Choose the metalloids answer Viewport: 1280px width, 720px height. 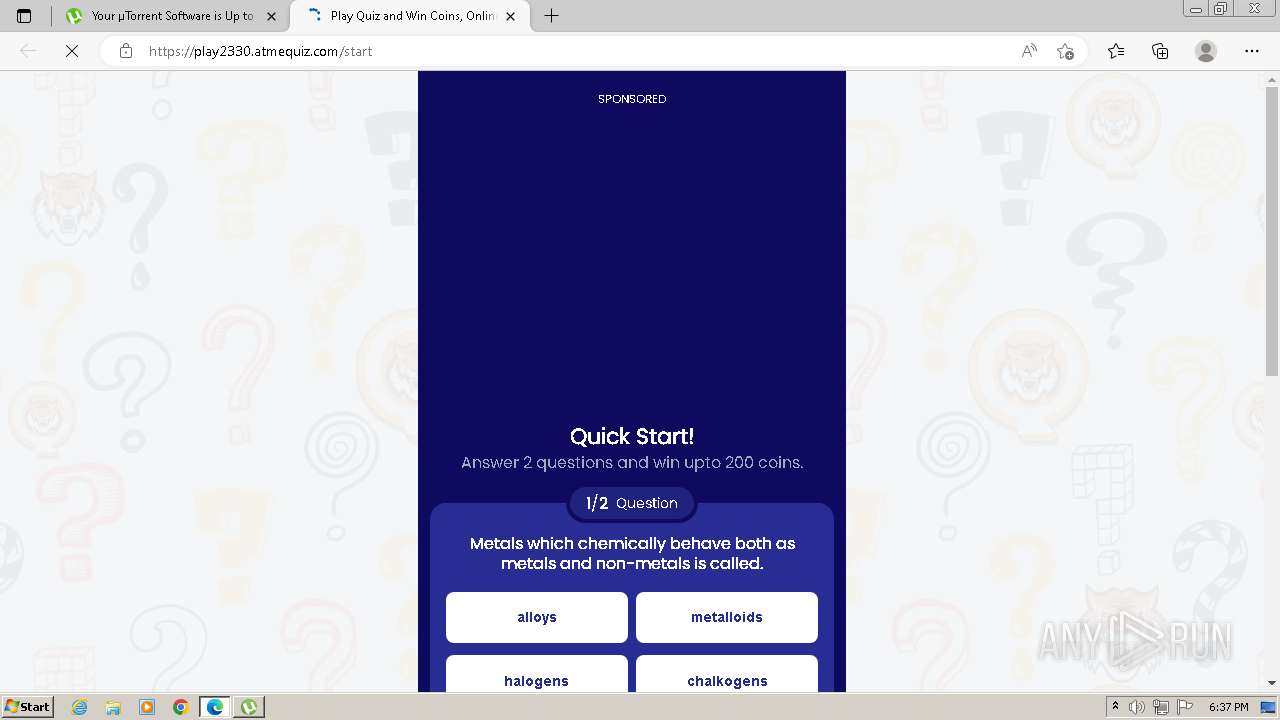coord(727,617)
